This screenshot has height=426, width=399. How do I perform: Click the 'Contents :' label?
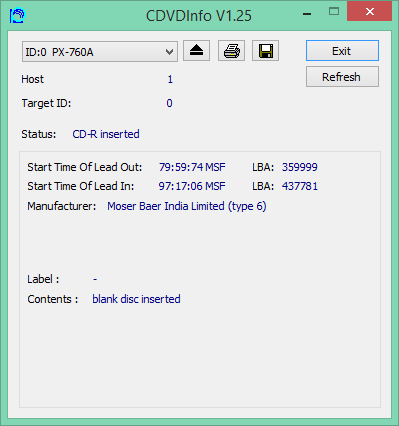tap(53, 299)
